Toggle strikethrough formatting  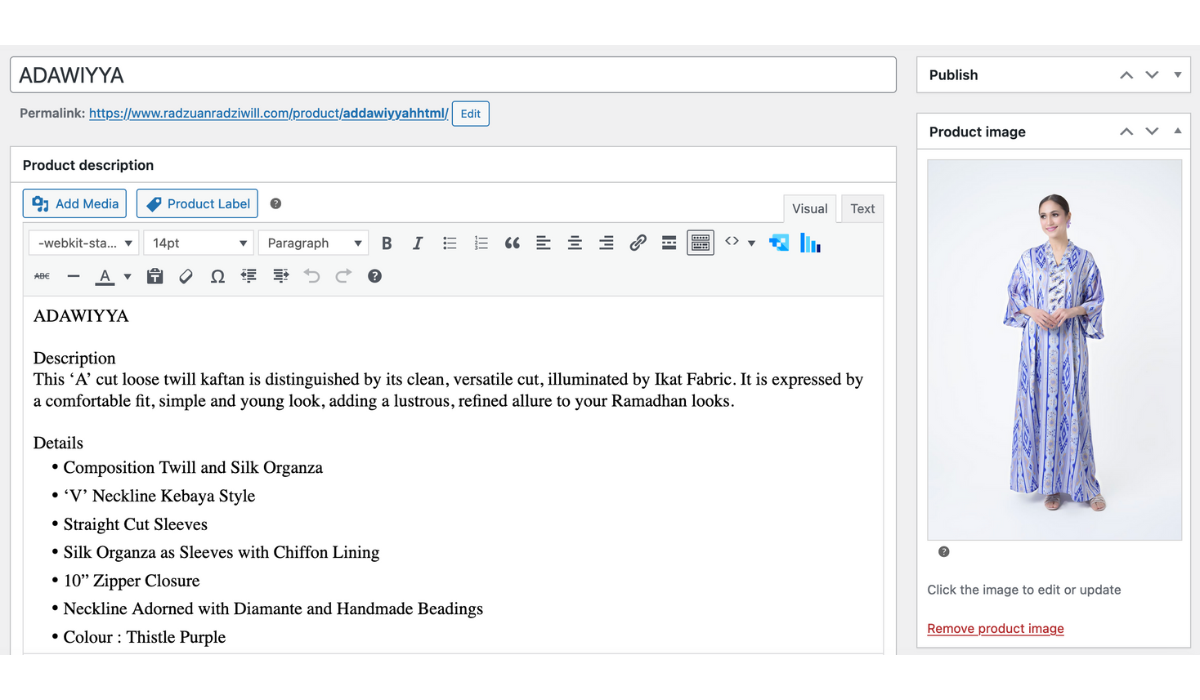(x=42, y=276)
